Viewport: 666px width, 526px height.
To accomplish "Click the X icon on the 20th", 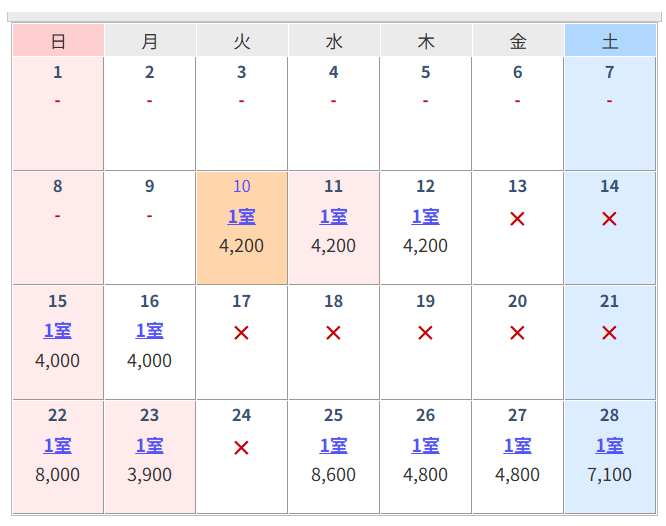I will tap(517, 333).
